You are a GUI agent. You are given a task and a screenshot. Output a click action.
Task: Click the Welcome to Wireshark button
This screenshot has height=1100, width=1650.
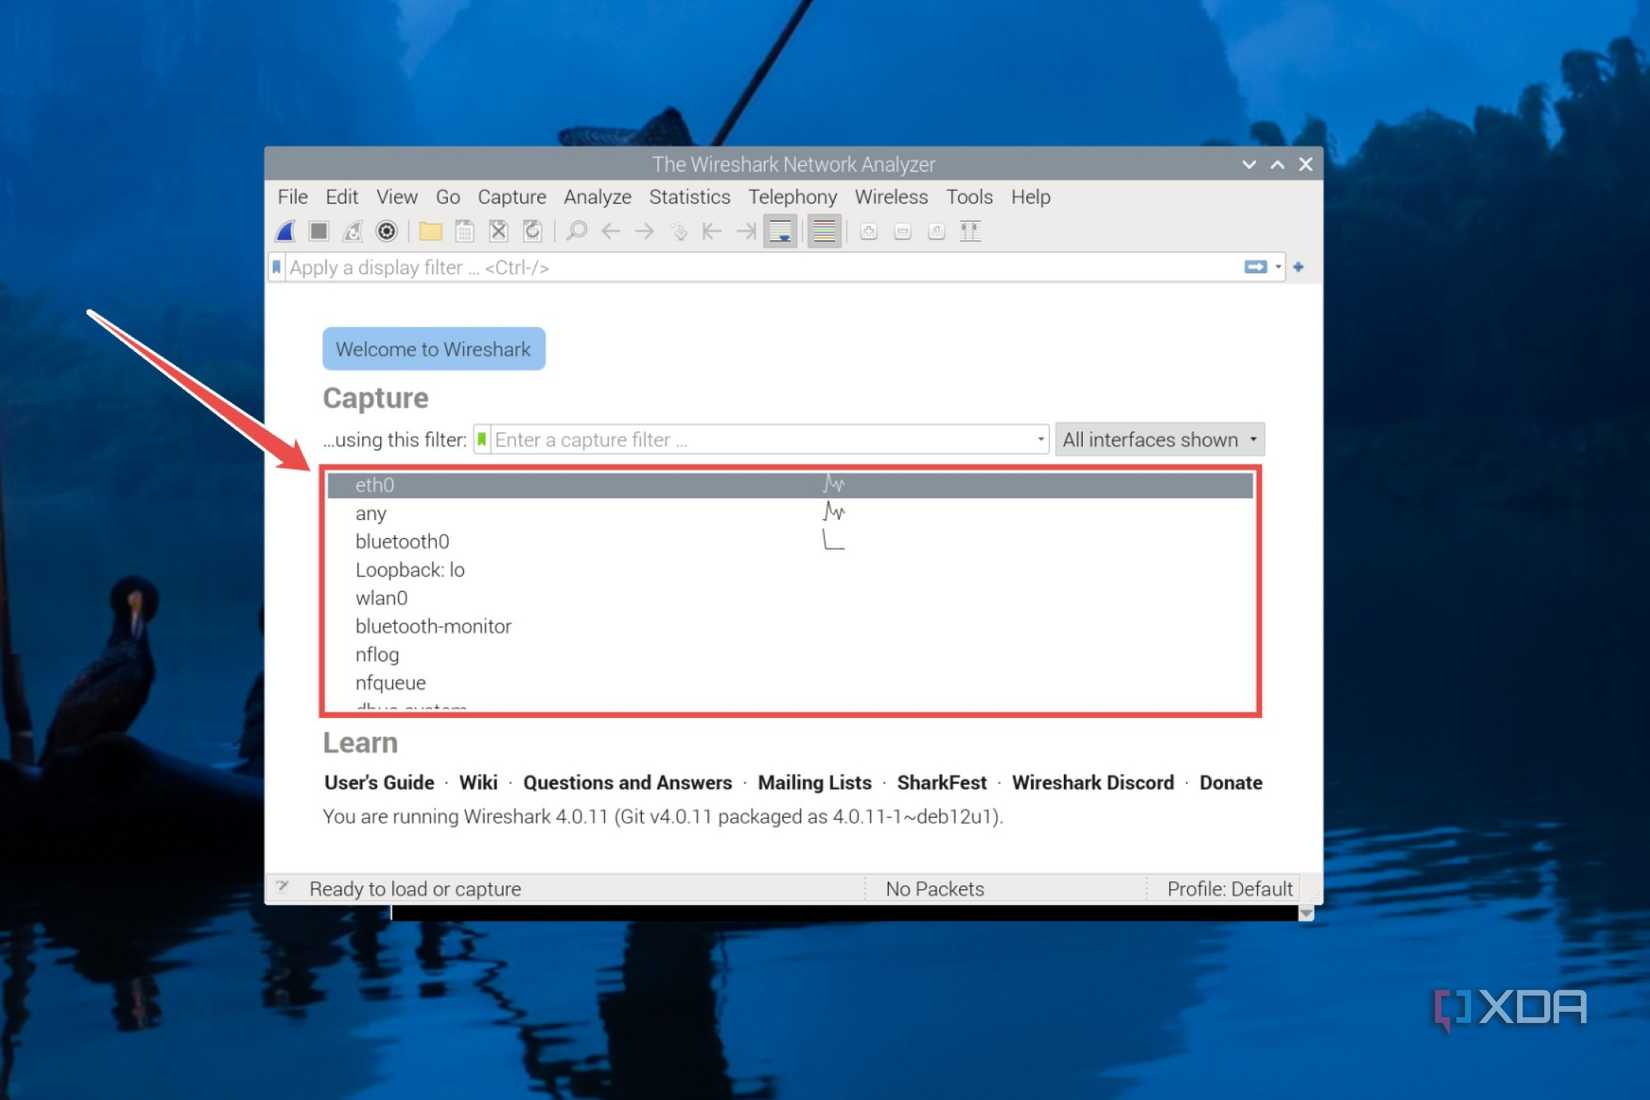[434, 349]
